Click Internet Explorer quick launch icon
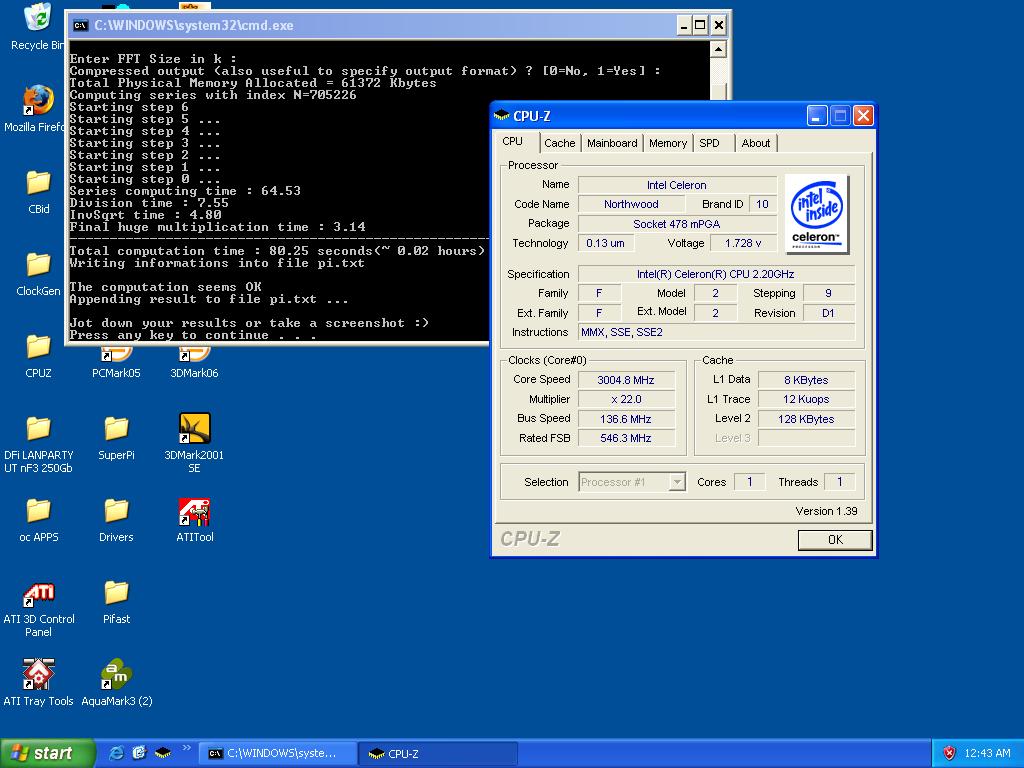1024x768 pixels. click(116, 753)
